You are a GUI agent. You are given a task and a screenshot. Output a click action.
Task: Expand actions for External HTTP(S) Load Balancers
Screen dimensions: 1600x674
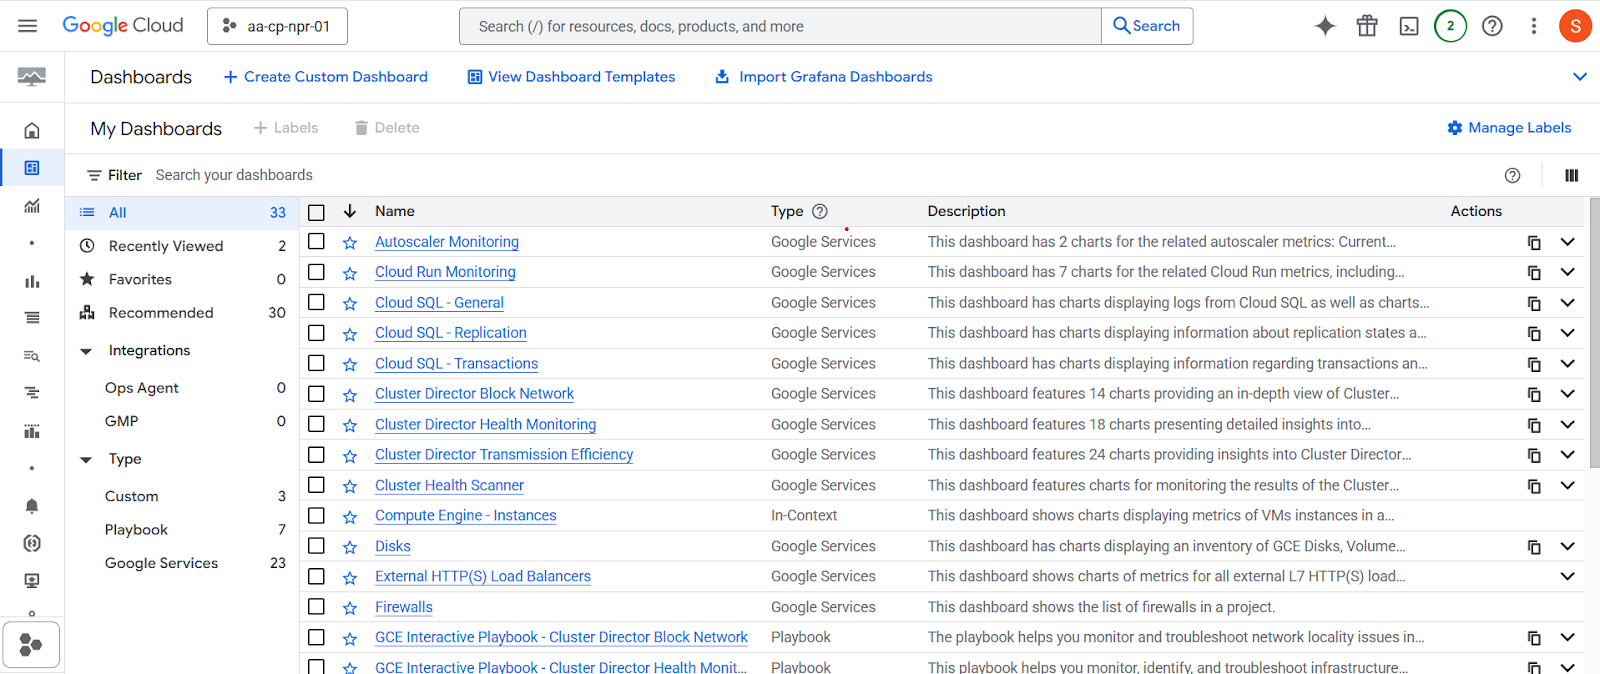1567,577
